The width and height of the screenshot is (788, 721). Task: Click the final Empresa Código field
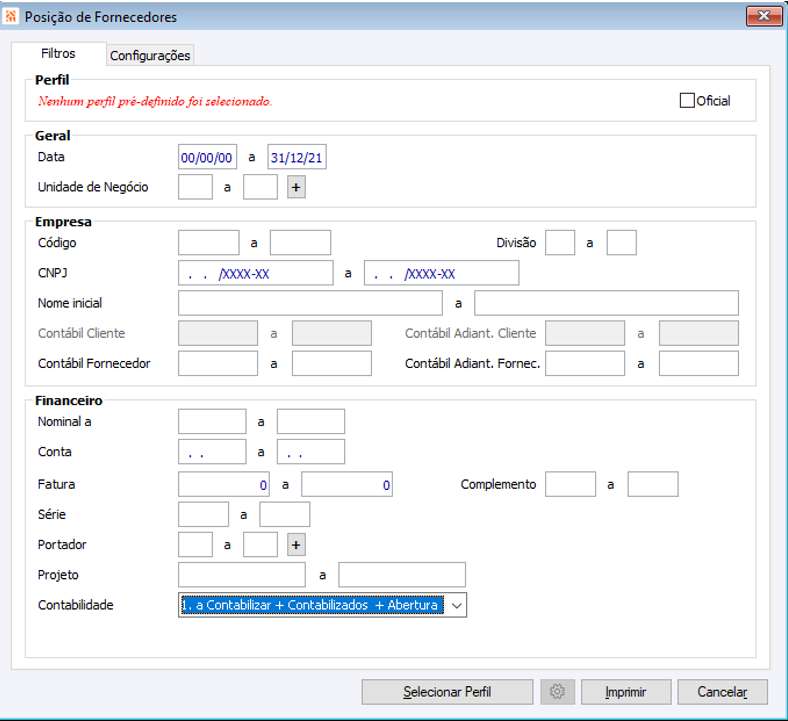pos(301,243)
